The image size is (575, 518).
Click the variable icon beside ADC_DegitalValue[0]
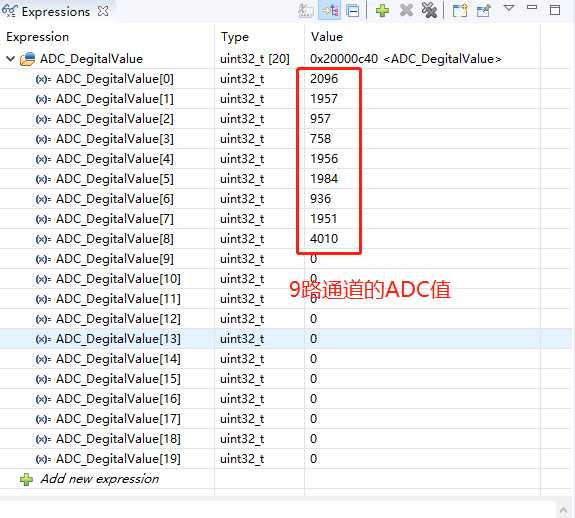pos(43,79)
